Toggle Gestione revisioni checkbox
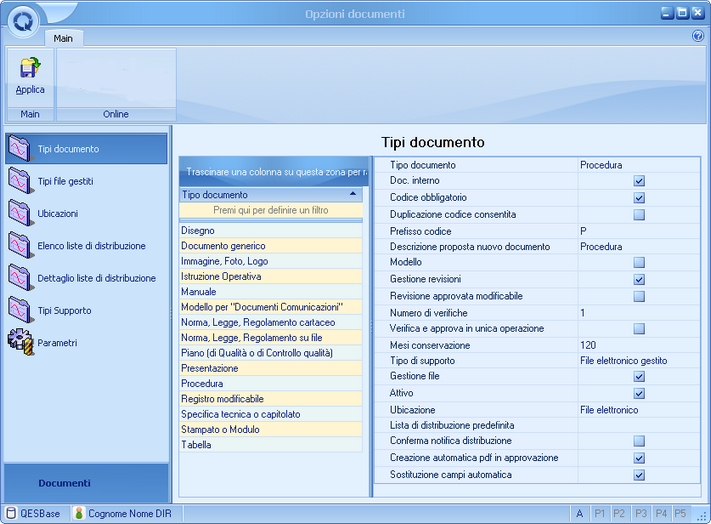Viewport: 711px width, 524px height. tap(639, 279)
